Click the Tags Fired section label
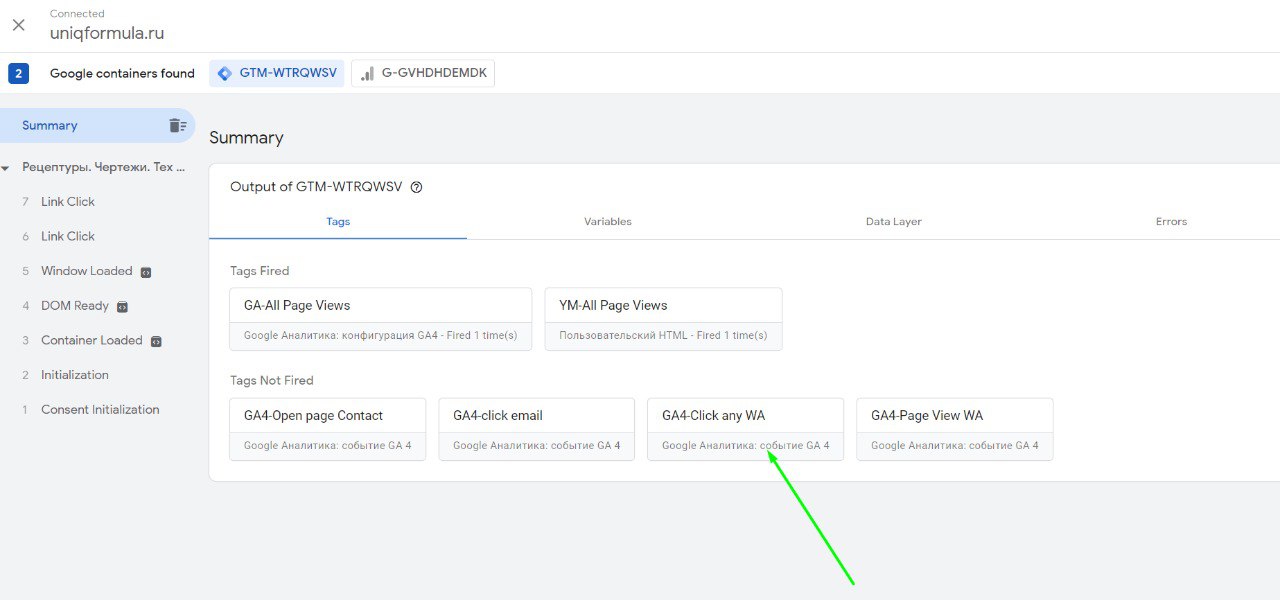The height and width of the screenshot is (600, 1280). [x=259, y=271]
